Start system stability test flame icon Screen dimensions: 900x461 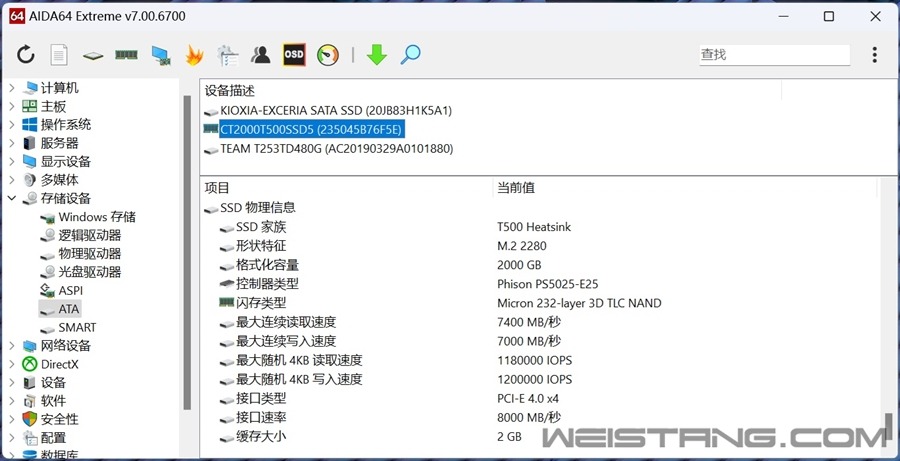pyautogui.click(x=194, y=55)
